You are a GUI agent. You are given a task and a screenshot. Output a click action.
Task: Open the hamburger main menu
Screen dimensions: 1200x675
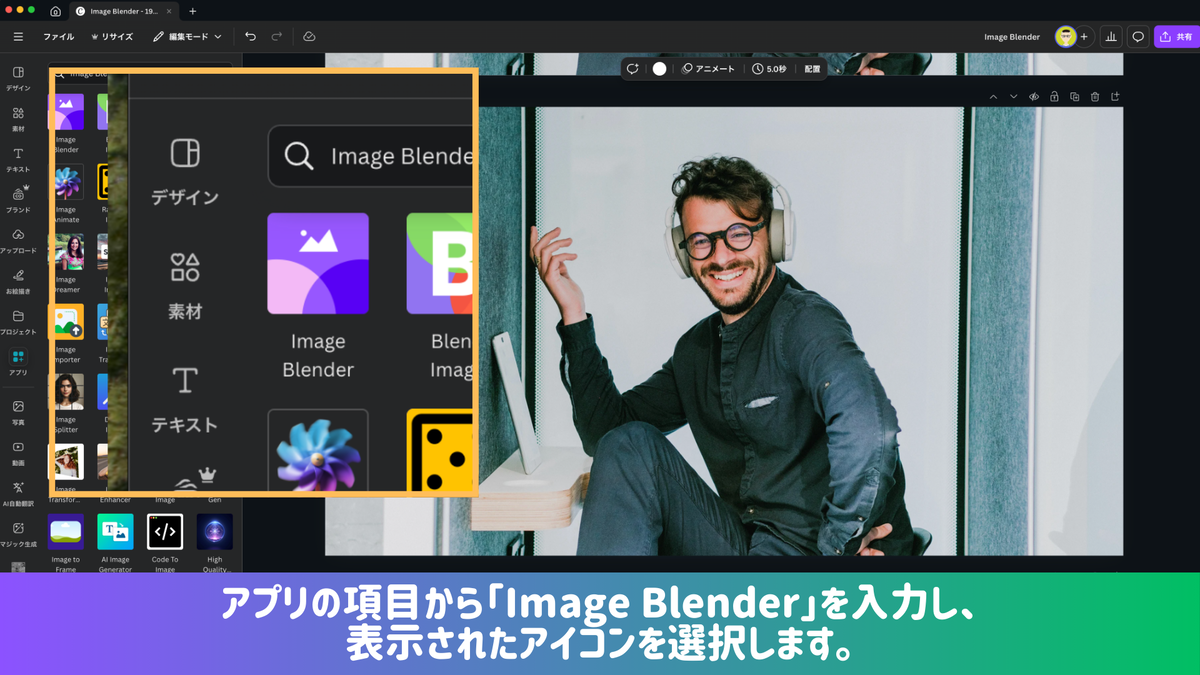(18, 37)
